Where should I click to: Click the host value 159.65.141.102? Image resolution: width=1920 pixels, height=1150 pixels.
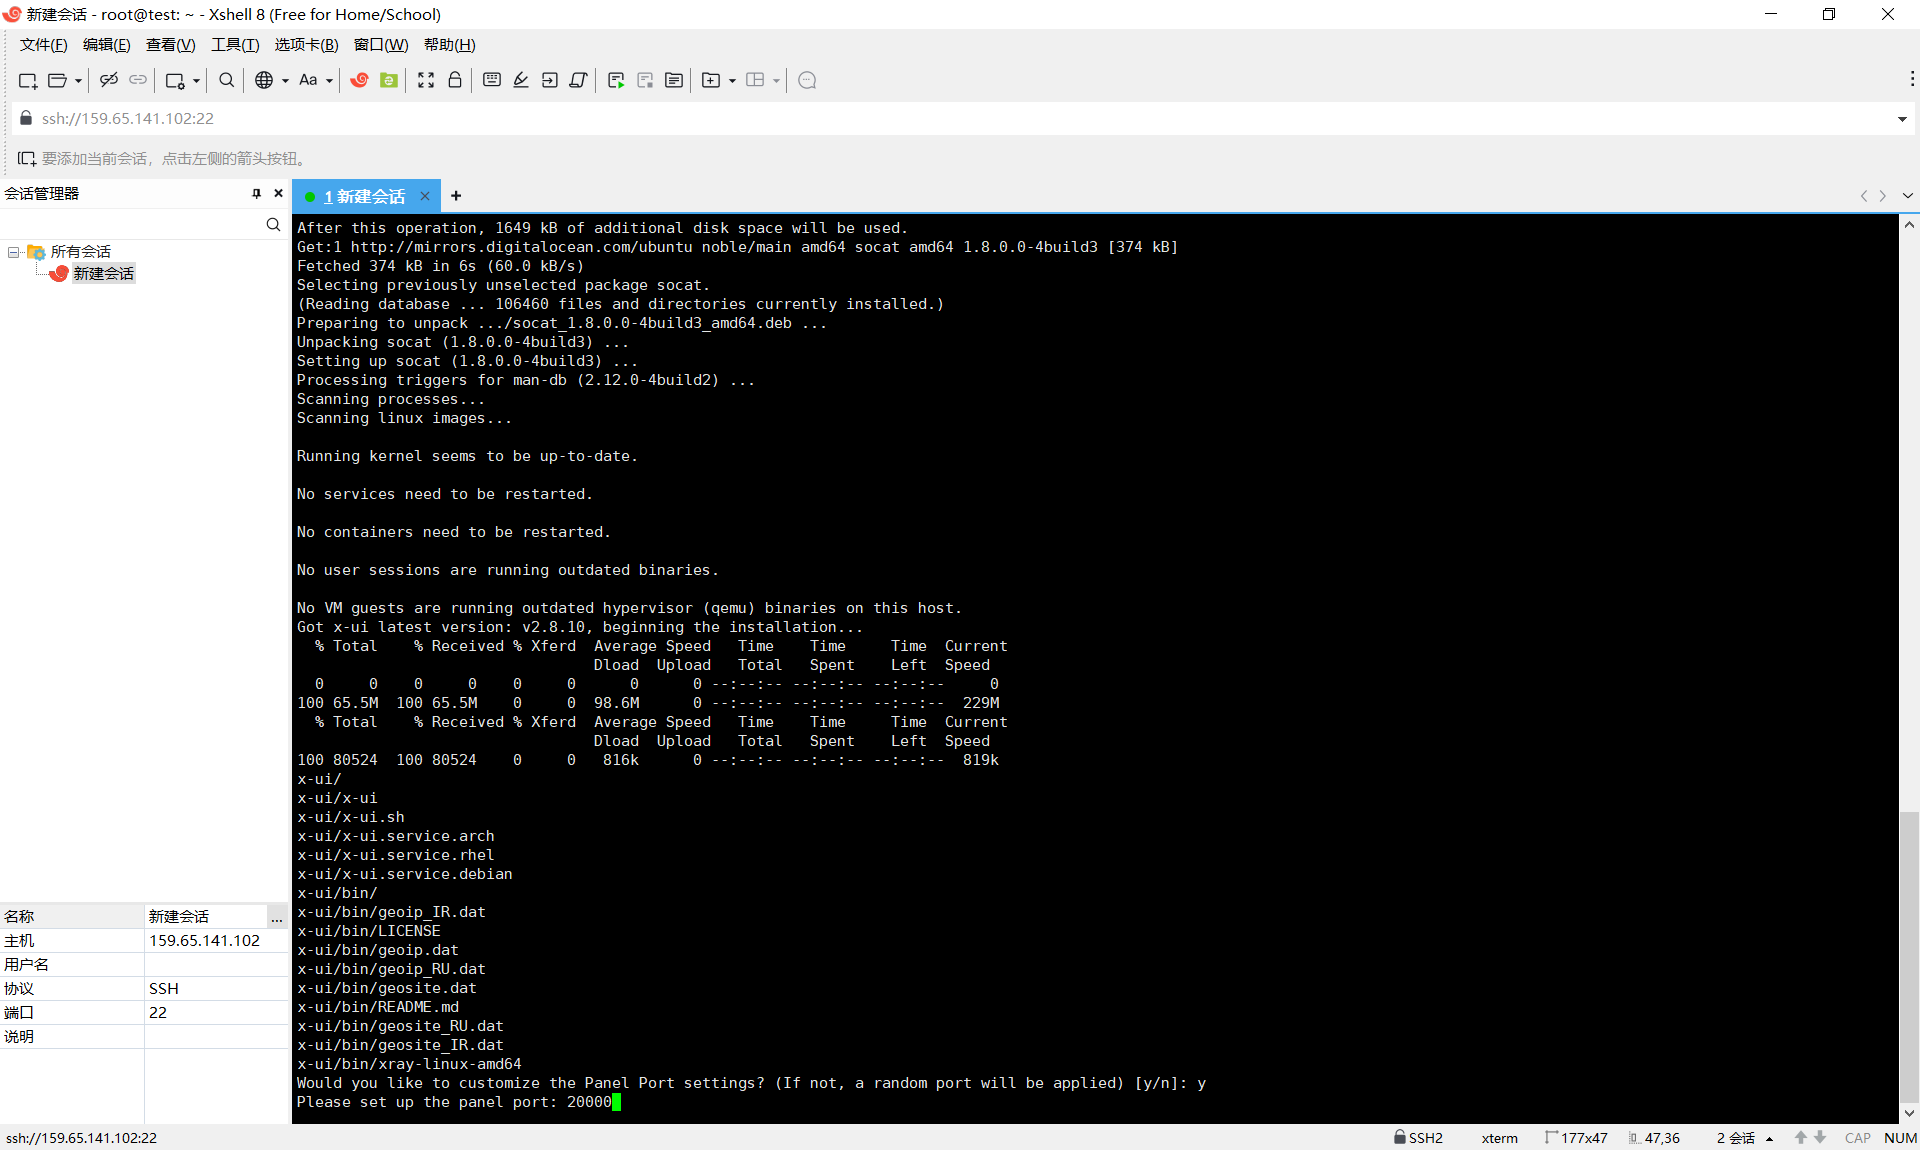pos(204,941)
